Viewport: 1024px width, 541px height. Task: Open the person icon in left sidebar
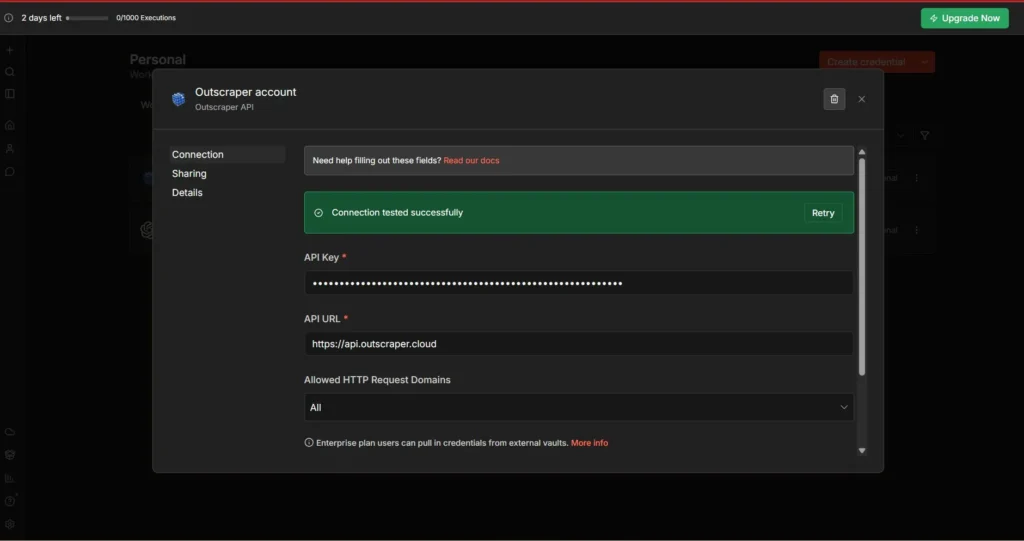pyautogui.click(x=10, y=148)
